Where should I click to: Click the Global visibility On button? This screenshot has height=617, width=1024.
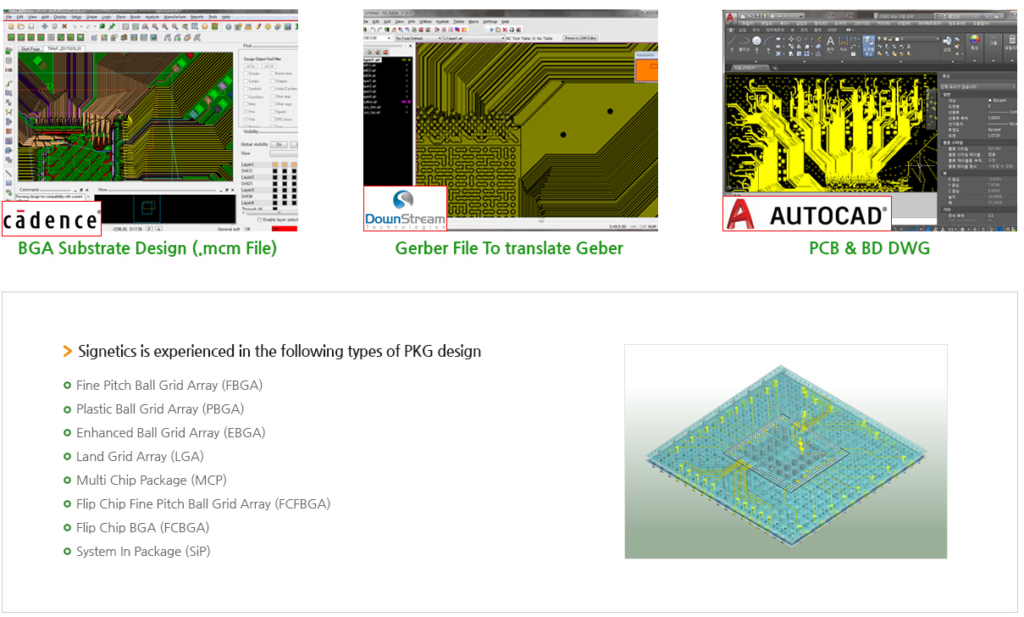coord(279,143)
